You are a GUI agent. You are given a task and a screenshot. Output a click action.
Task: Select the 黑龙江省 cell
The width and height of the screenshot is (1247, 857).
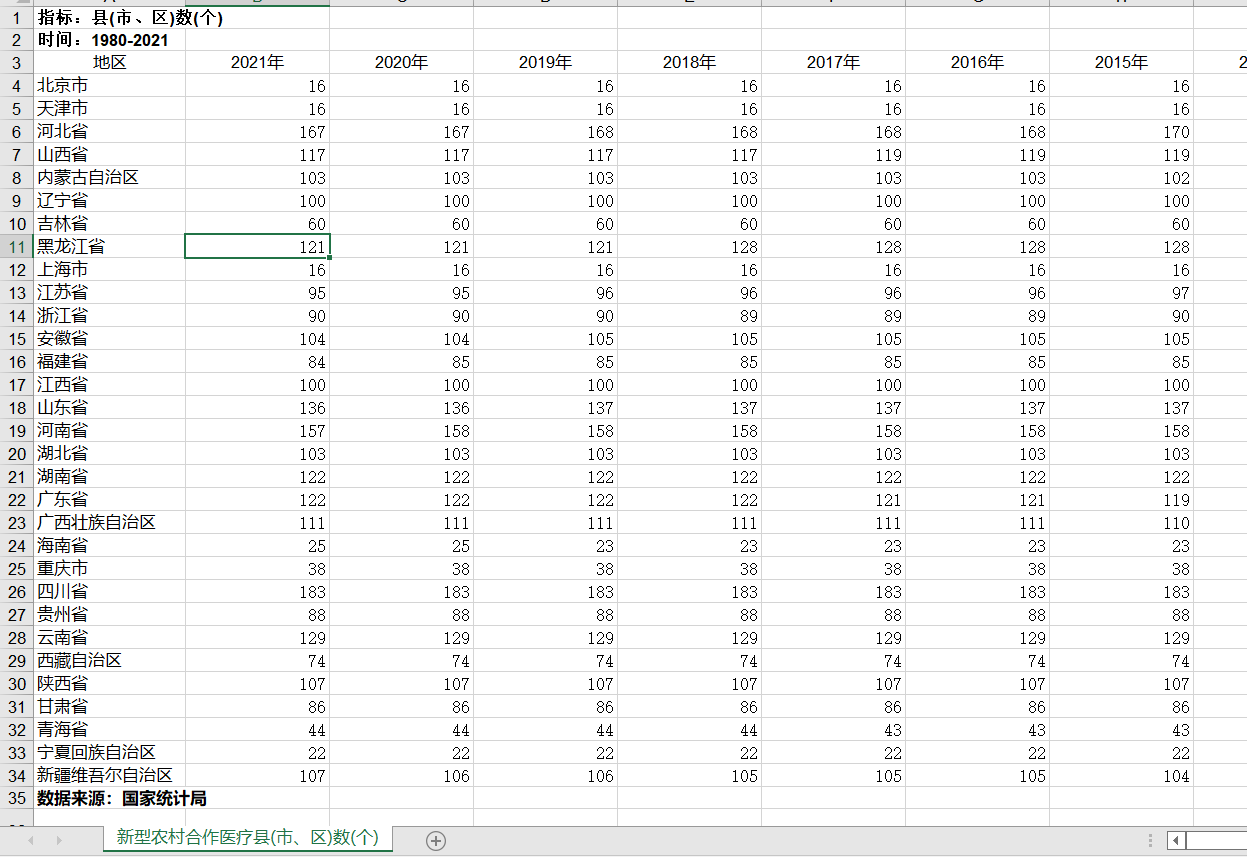point(110,246)
